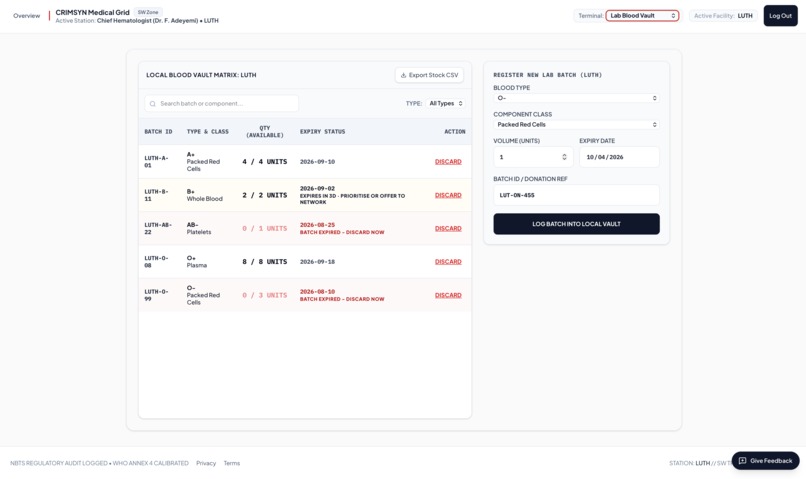The width and height of the screenshot is (806, 479).
Task: Select the CRIMSYN Medical Grid title
Action: click(x=93, y=12)
